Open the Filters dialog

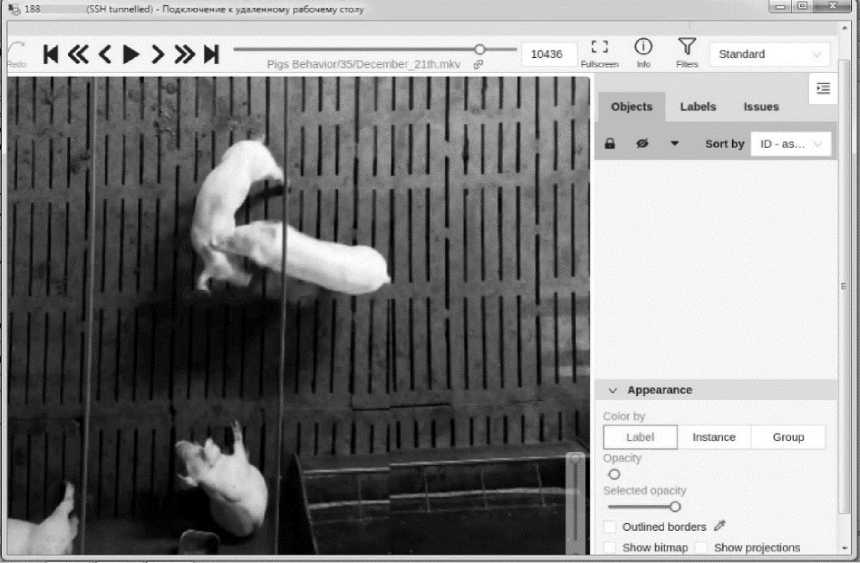[x=687, y=53]
